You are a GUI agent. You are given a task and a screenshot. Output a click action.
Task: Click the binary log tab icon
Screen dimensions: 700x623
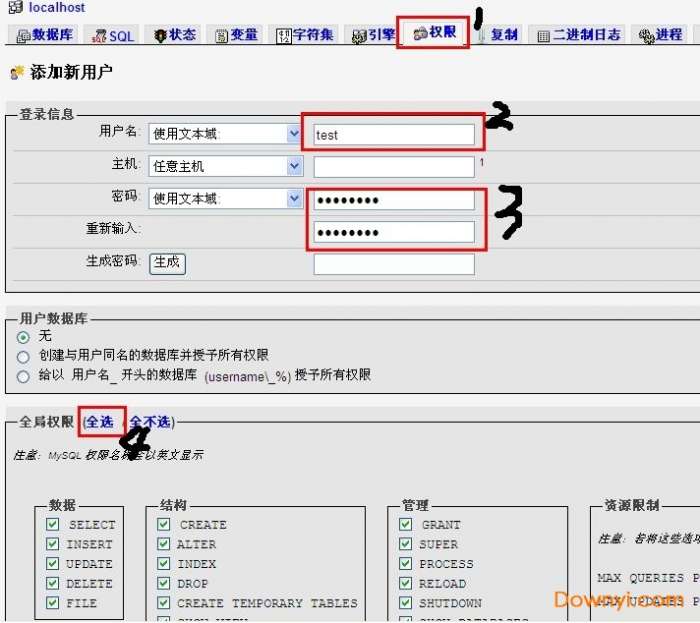click(543, 36)
